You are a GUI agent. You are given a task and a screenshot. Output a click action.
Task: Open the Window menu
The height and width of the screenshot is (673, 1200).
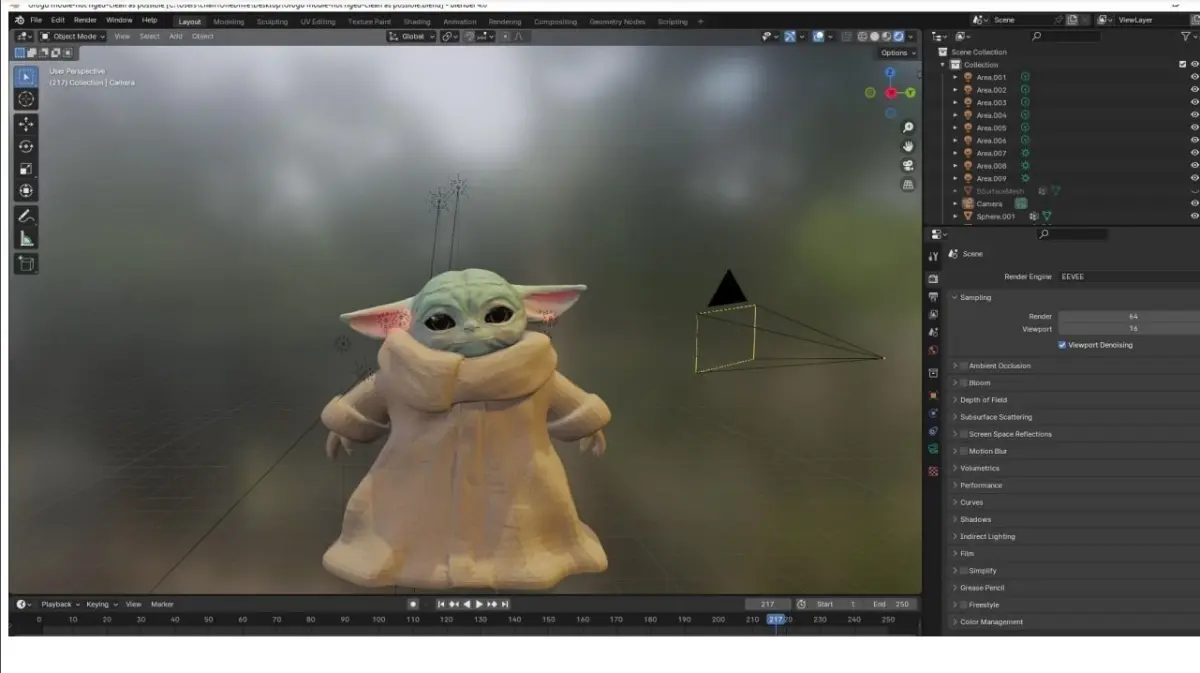pyautogui.click(x=119, y=20)
